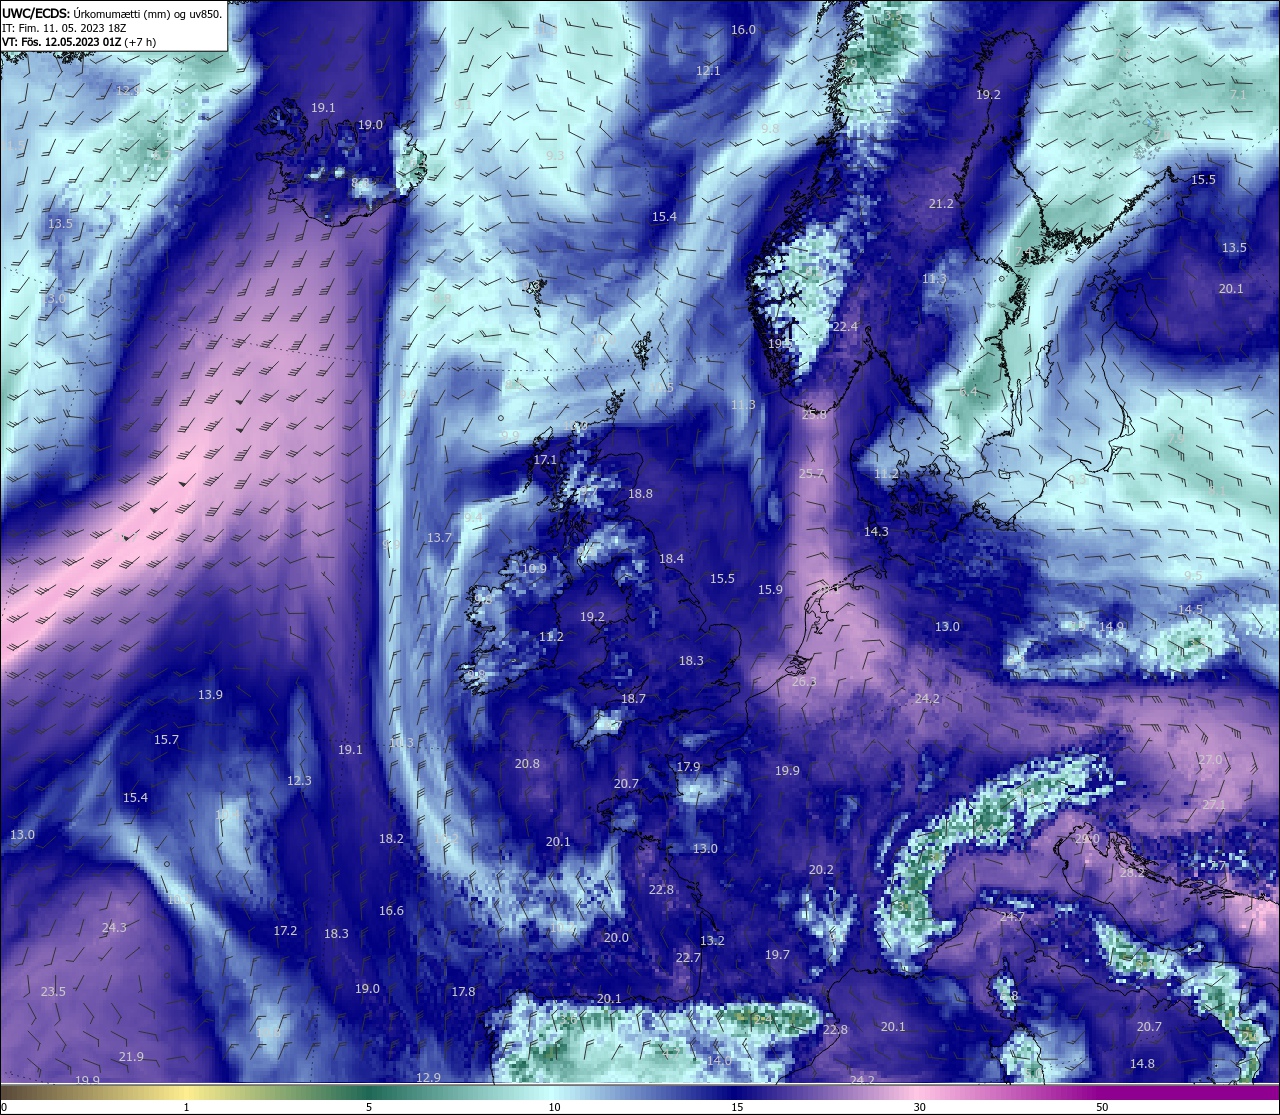The height and width of the screenshot is (1115, 1280).
Task: Click the map value 27.0
Action: 1210,760
